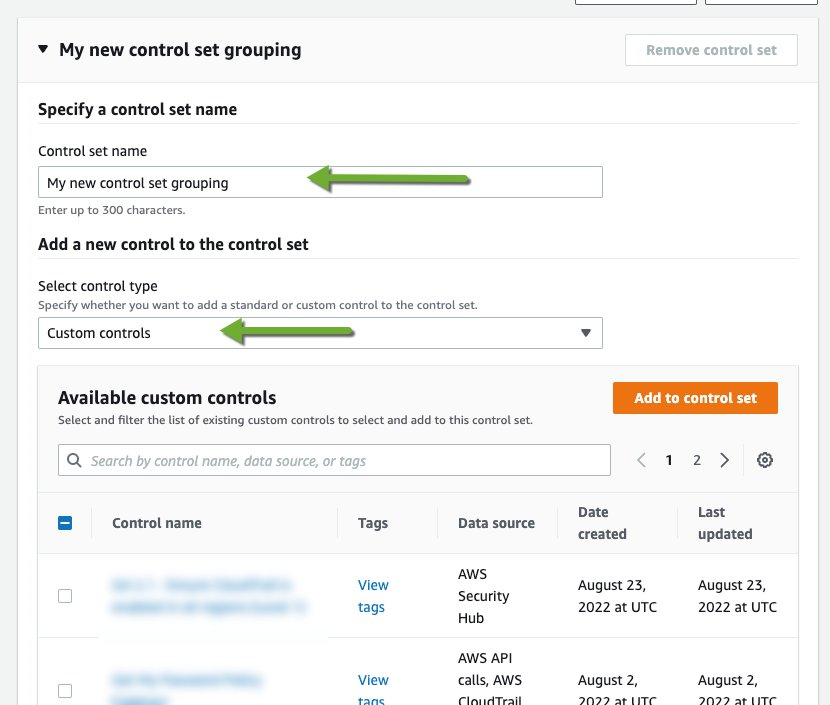Check the first control row checkbox
The width and height of the screenshot is (830, 705).
coord(65,596)
